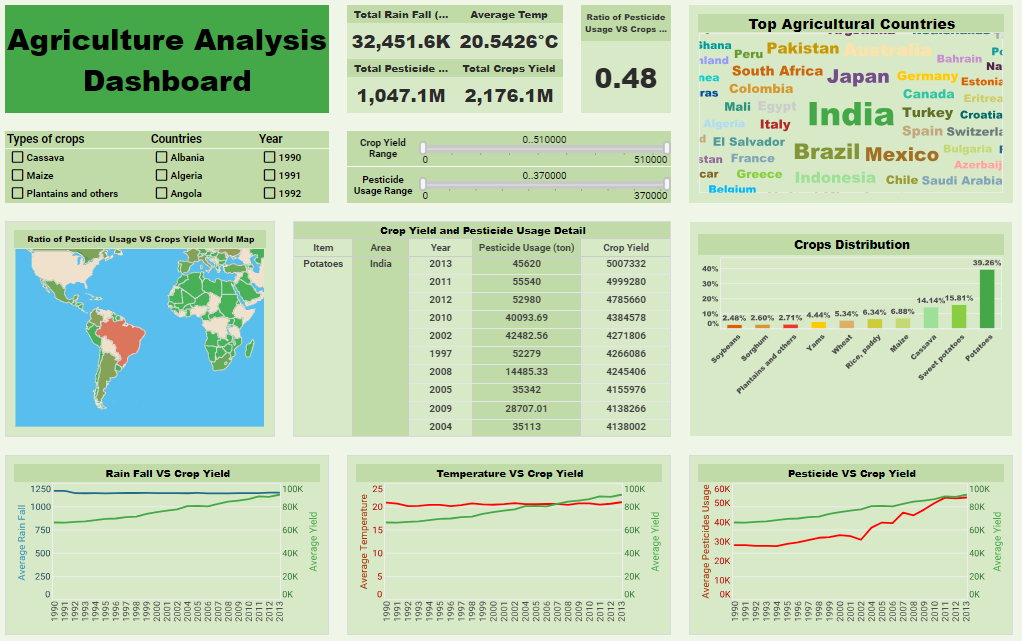Check the Cassava crop type checkbox
Viewport: 1022px width, 641px height.
[x=17, y=157]
